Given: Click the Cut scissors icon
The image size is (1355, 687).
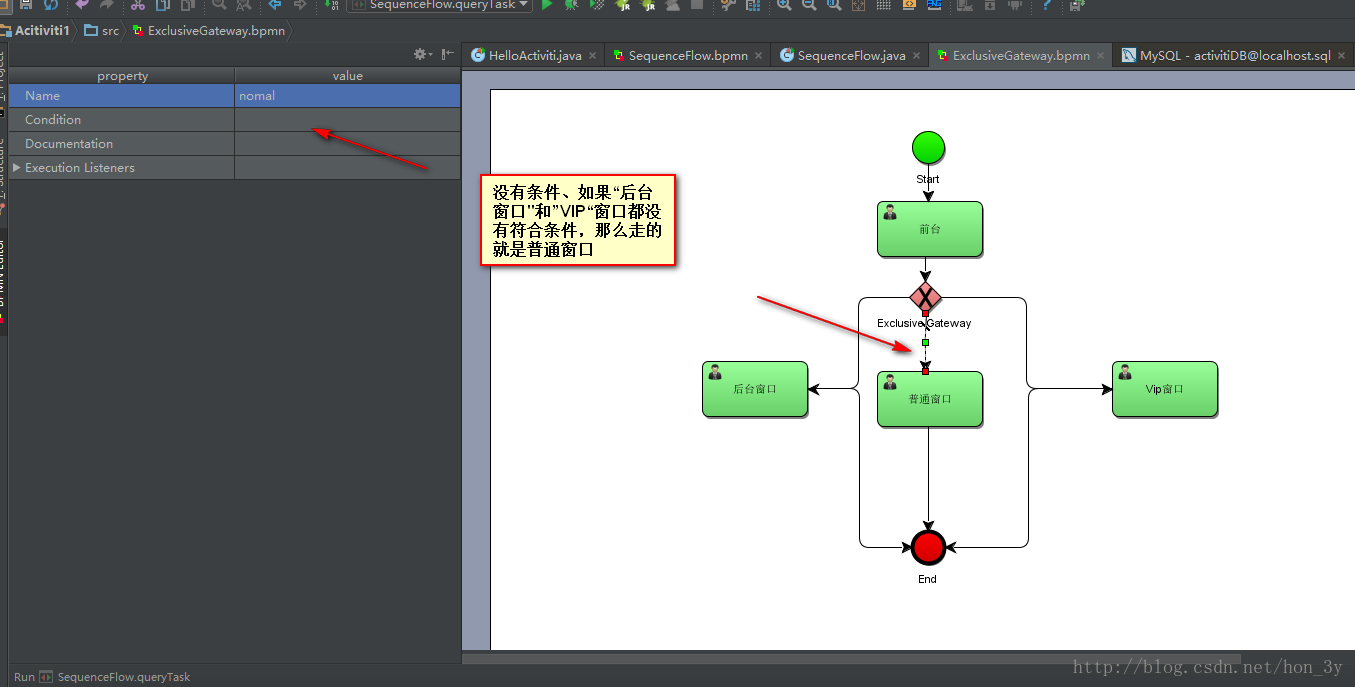Looking at the screenshot, I should click(x=138, y=4).
